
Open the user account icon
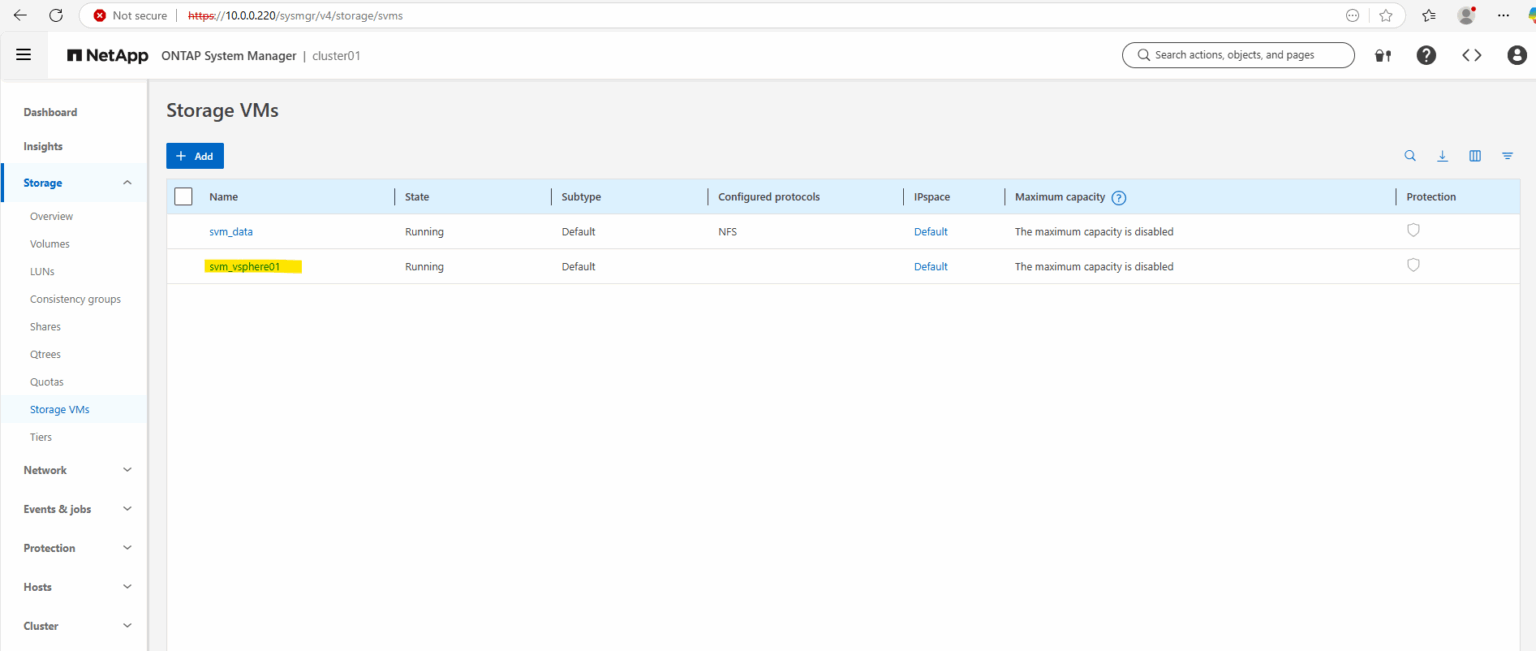click(1516, 55)
